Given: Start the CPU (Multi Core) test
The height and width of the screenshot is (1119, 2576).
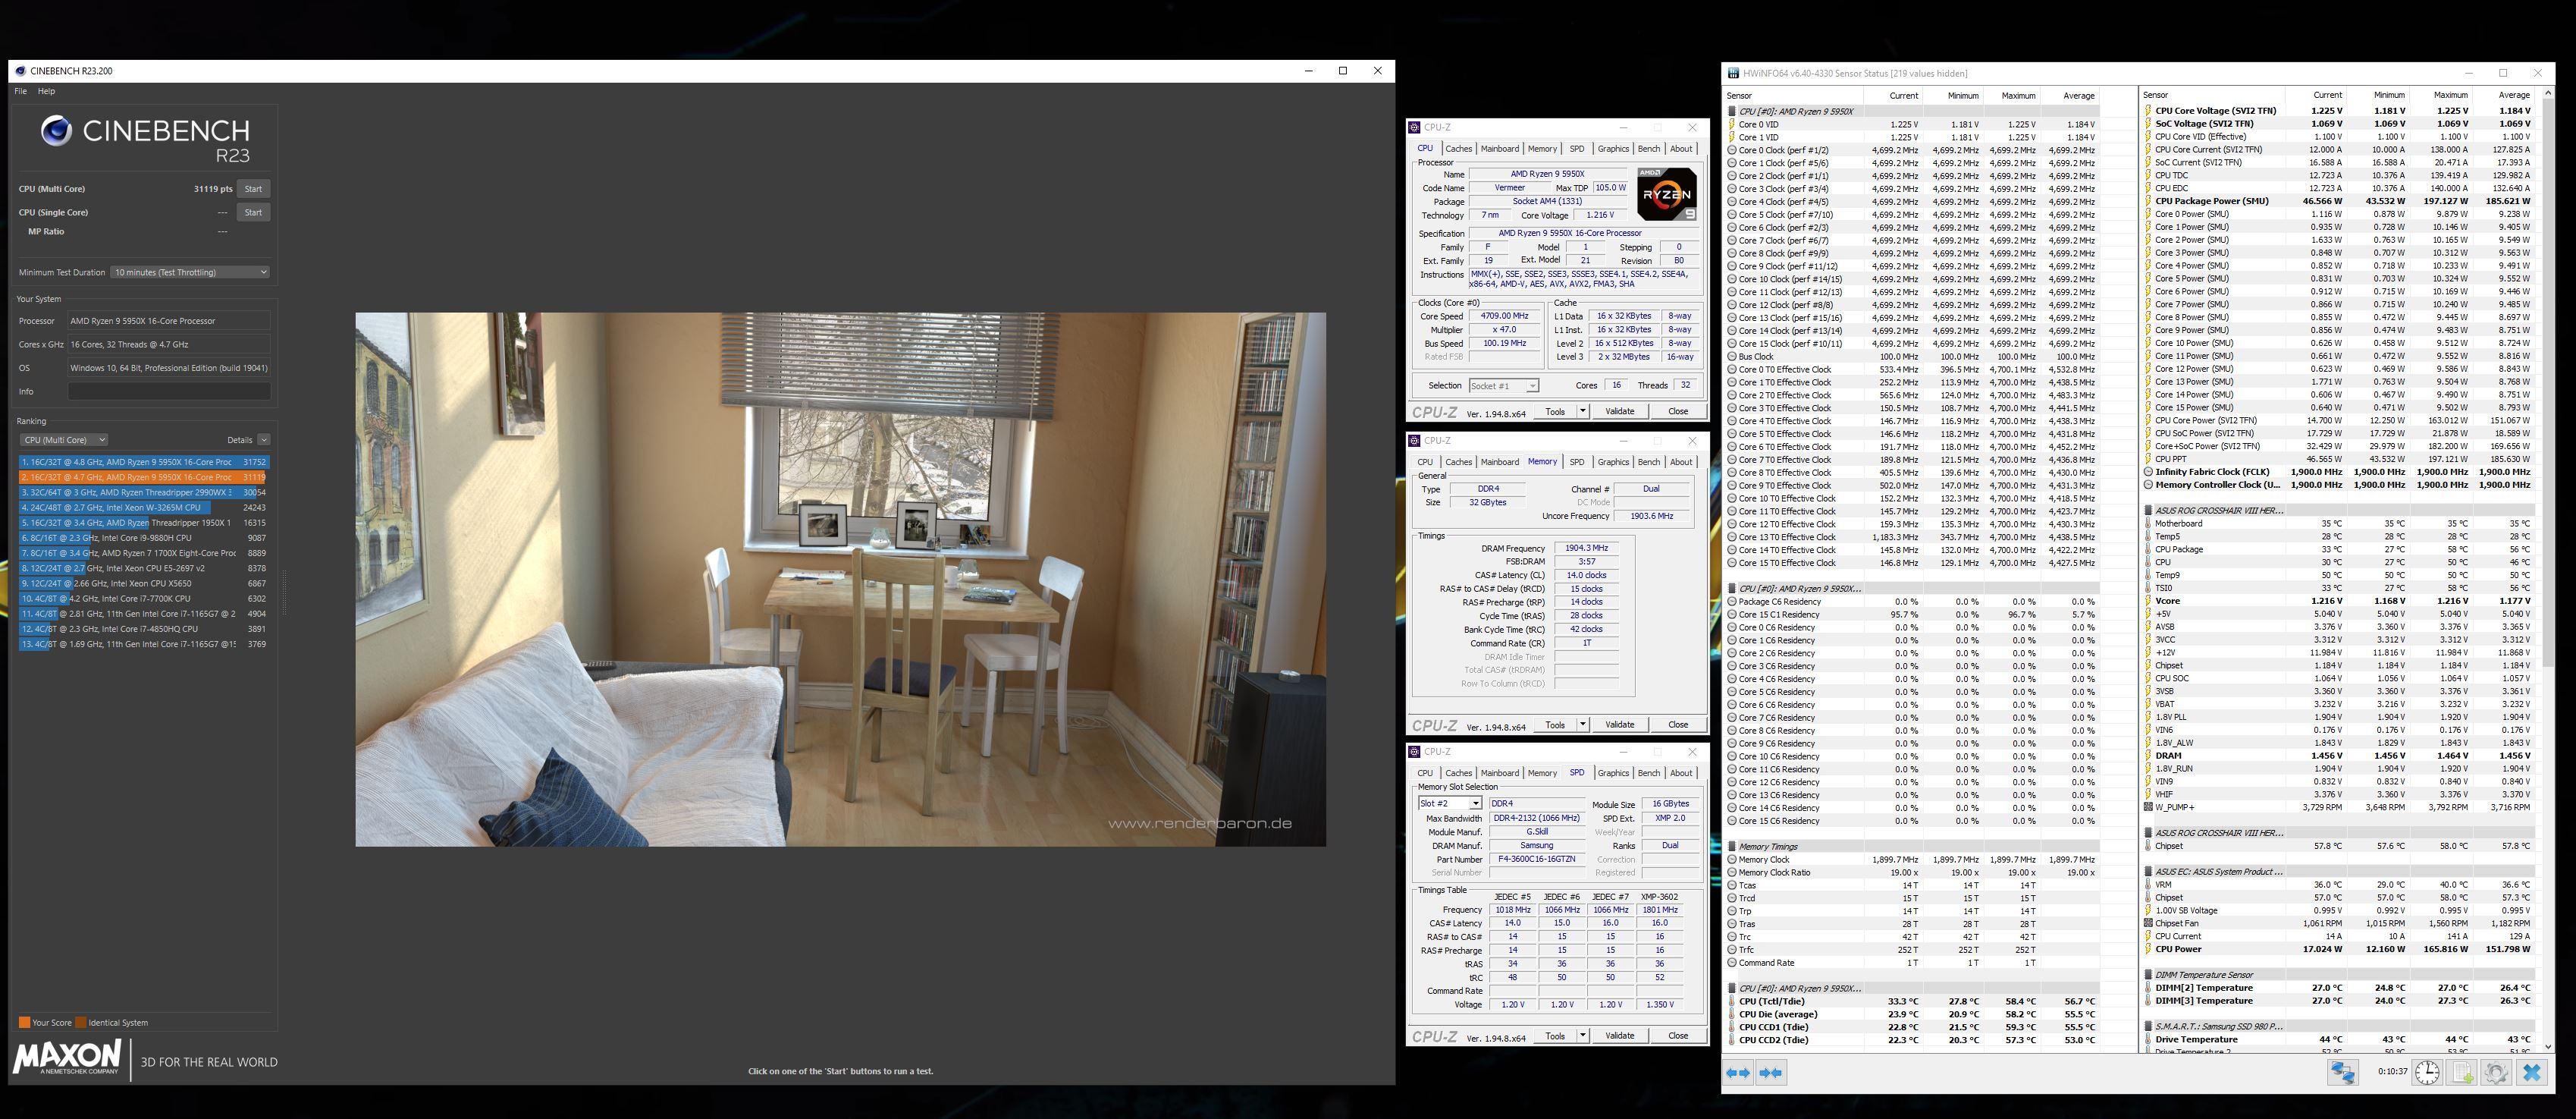Looking at the screenshot, I should click(253, 189).
